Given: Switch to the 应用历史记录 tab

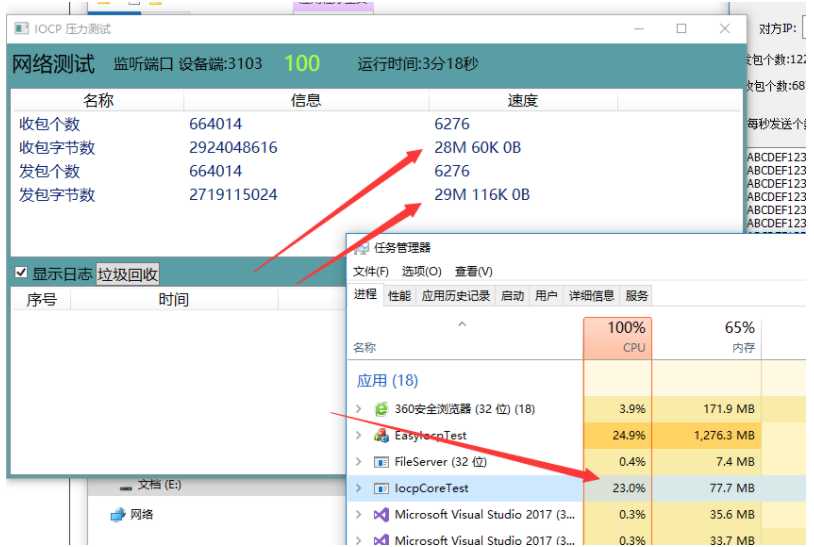Looking at the screenshot, I should click(456, 296).
